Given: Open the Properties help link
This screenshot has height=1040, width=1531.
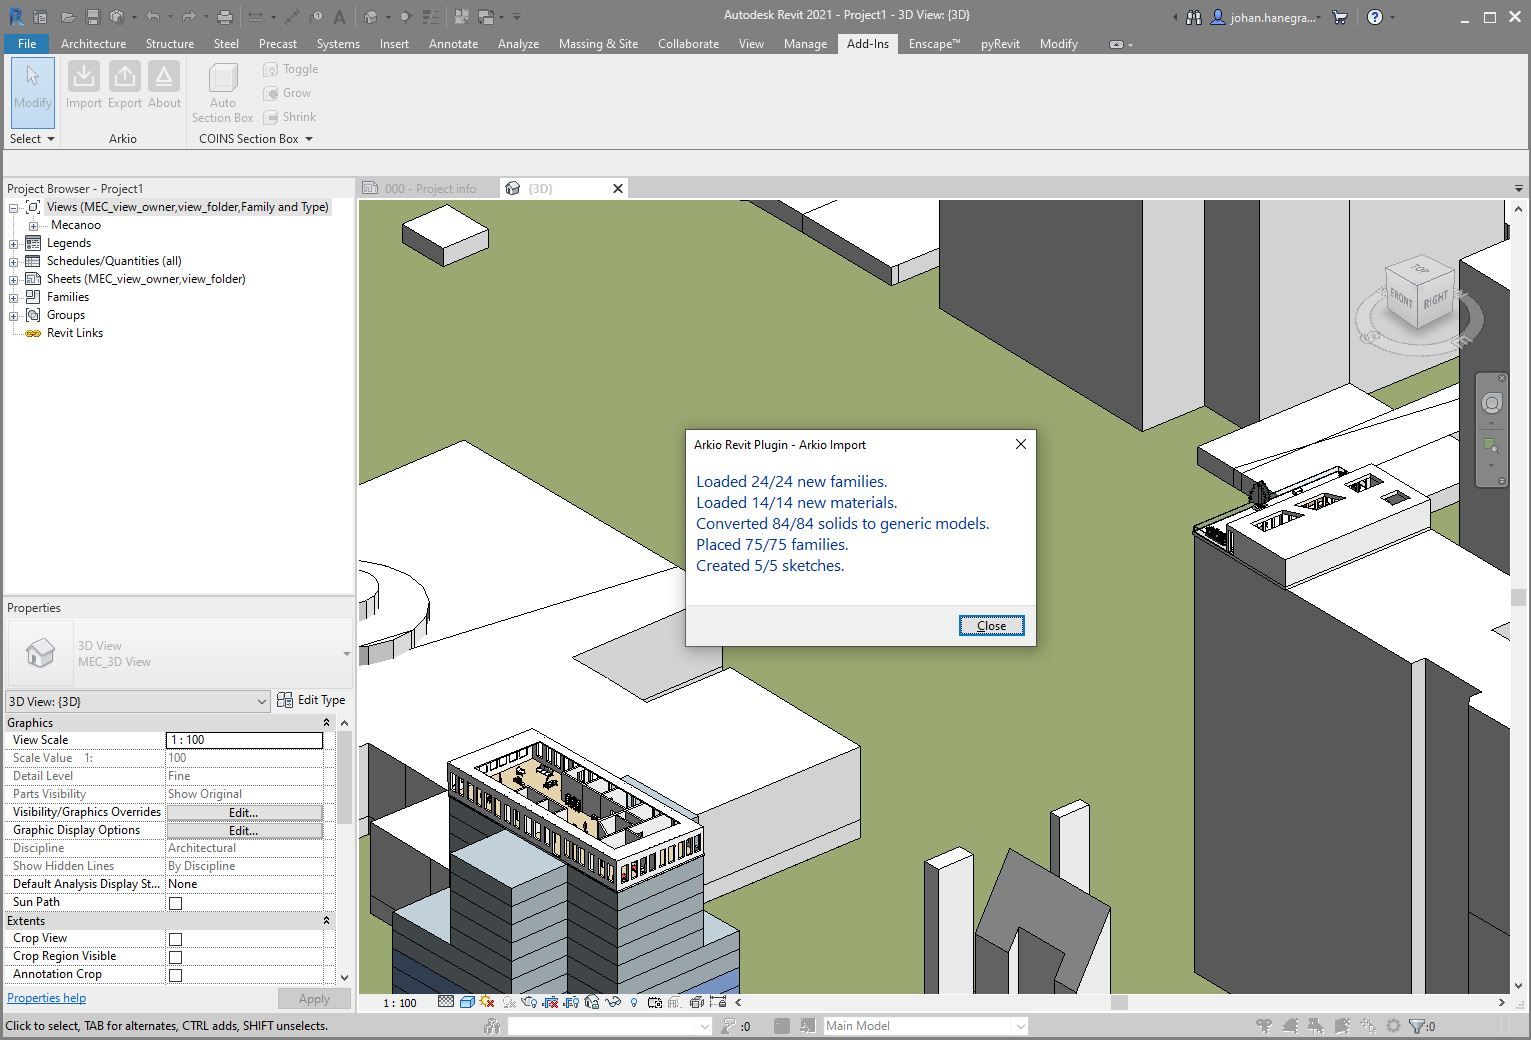Looking at the screenshot, I should point(46,998).
